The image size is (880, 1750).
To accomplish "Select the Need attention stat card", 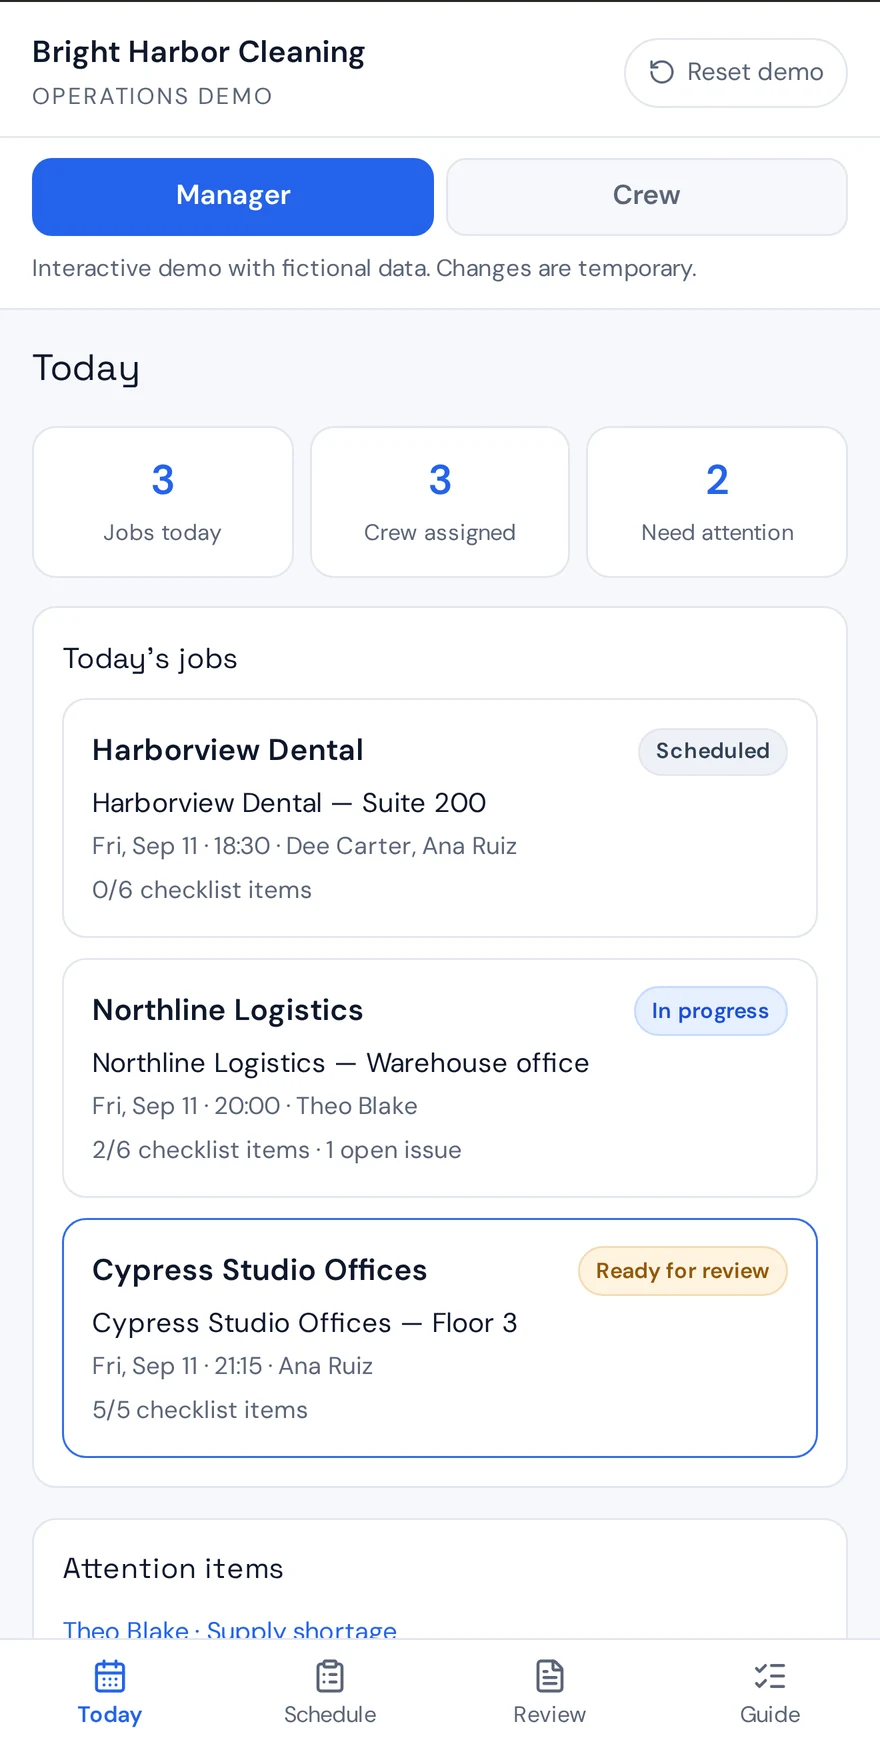I will [x=717, y=502].
